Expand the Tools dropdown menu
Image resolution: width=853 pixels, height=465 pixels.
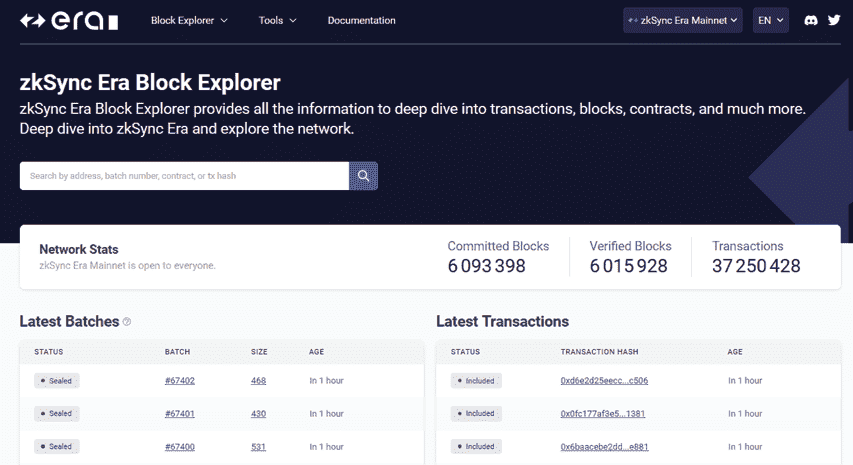277,21
